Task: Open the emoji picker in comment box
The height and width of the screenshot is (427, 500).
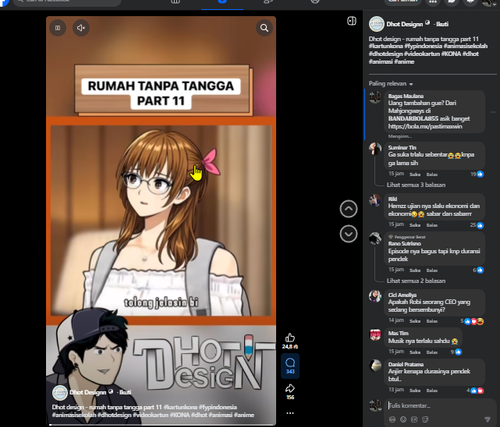Action: coord(403,419)
